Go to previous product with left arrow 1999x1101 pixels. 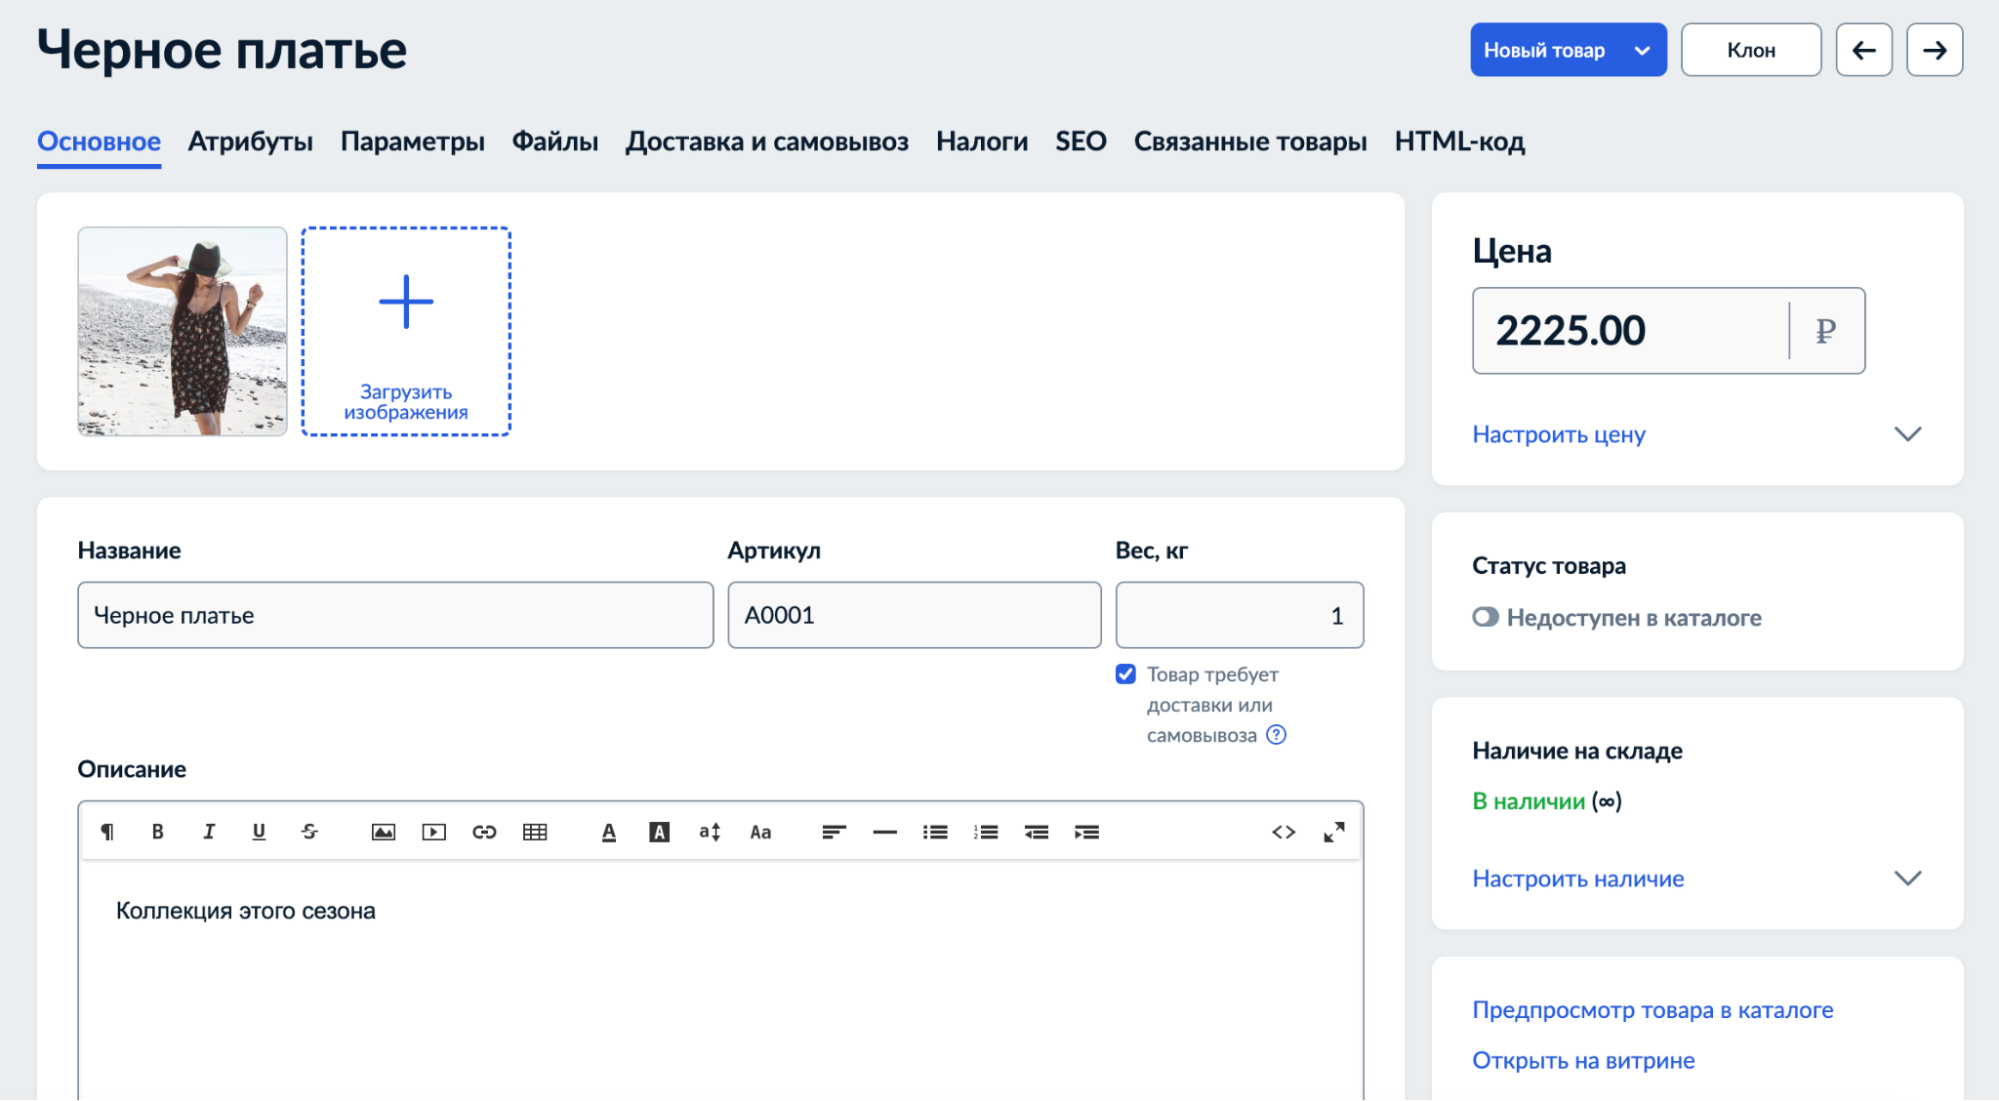pos(1864,50)
